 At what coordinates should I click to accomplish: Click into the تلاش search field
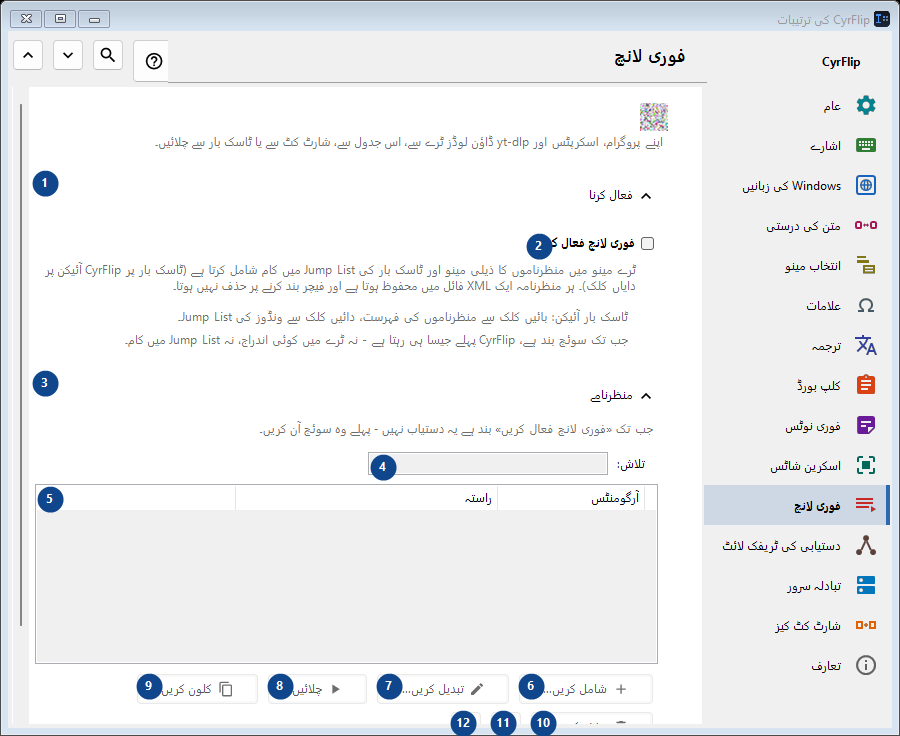pyautogui.click(x=488, y=464)
